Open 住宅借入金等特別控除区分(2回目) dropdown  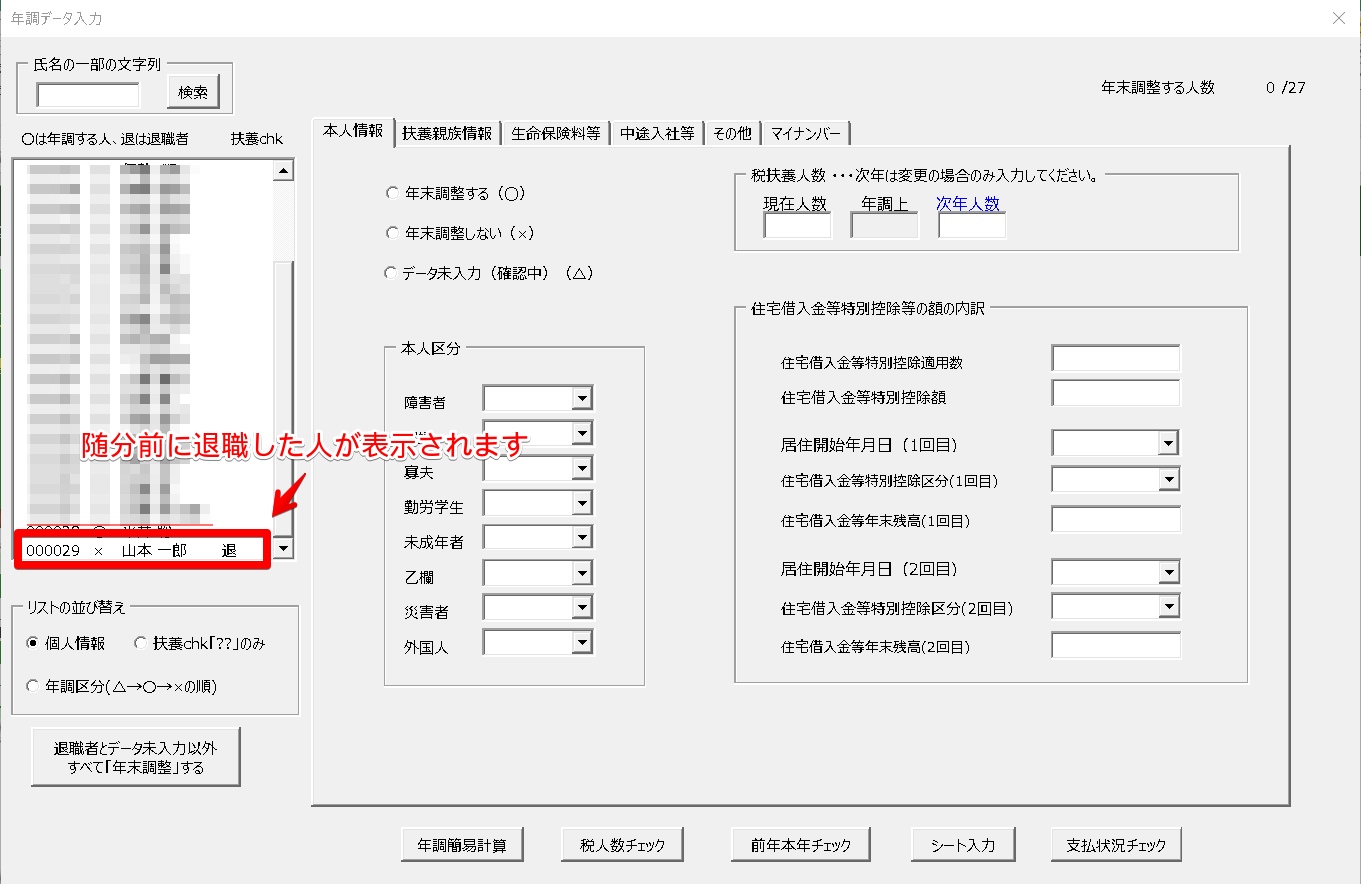(1168, 607)
